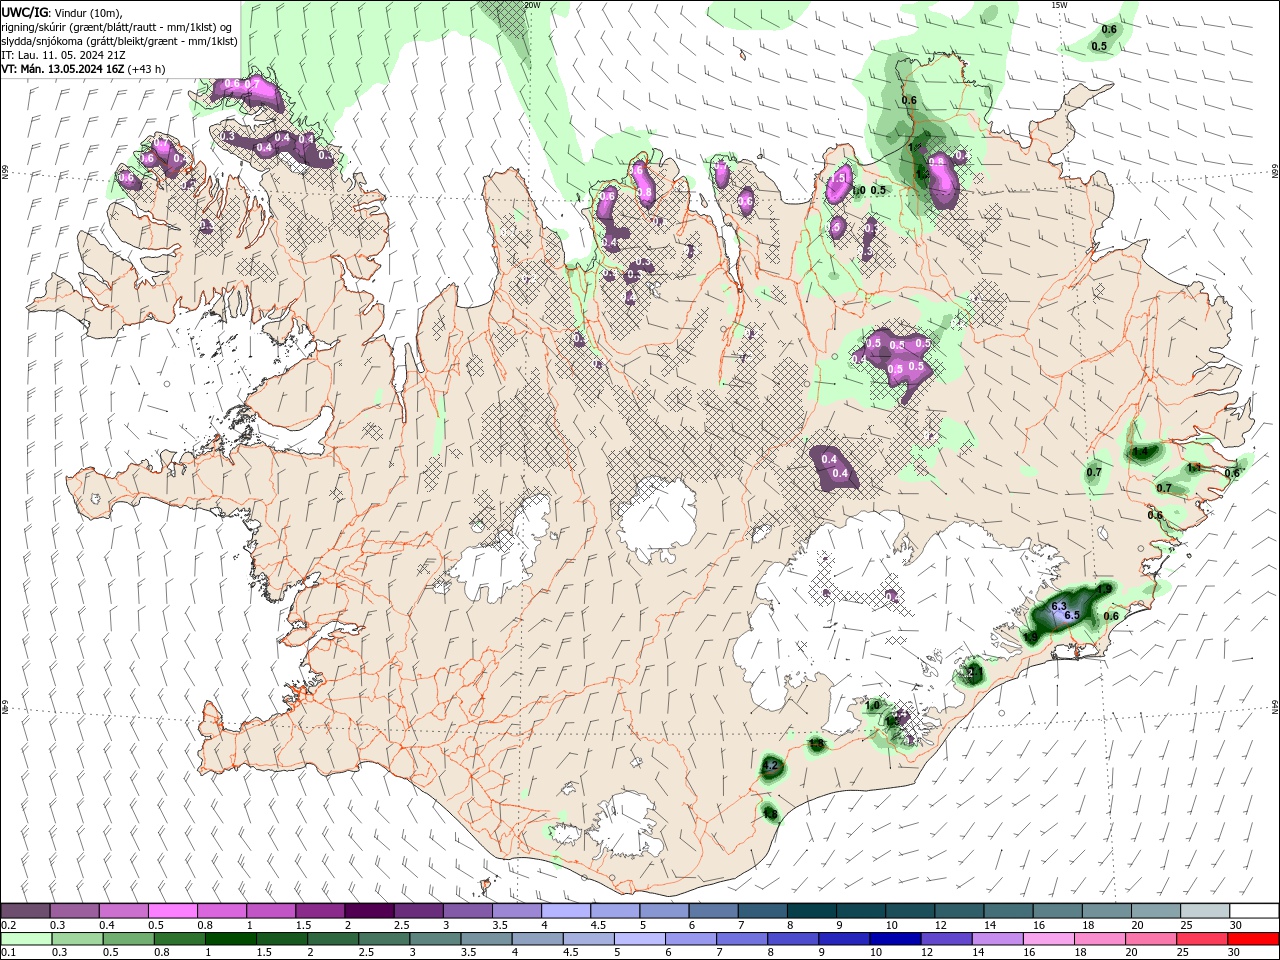Screen dimensions: 1280x960
Task: Select the bright red 30 swatch in the lower row
Action: pyautogui.click(x=1252, y=939)
